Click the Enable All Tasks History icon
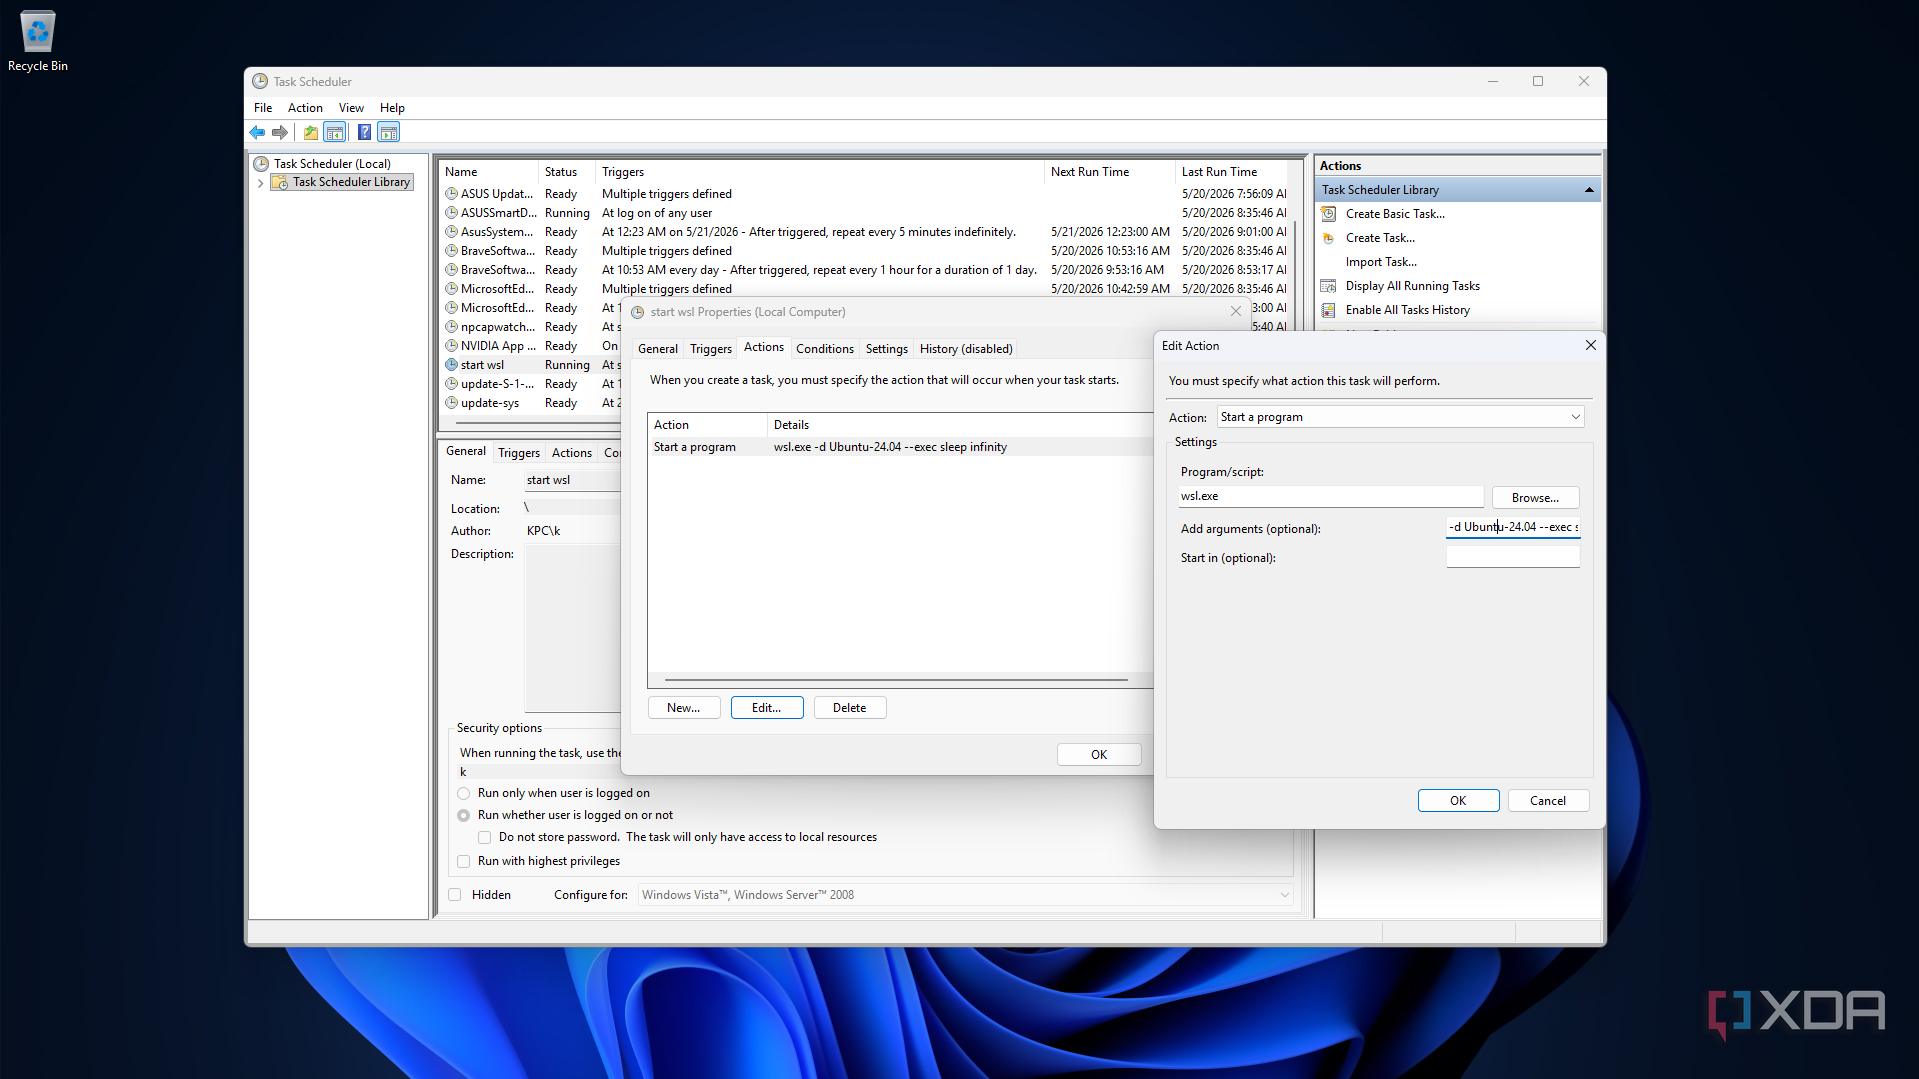 point(1329,310)
